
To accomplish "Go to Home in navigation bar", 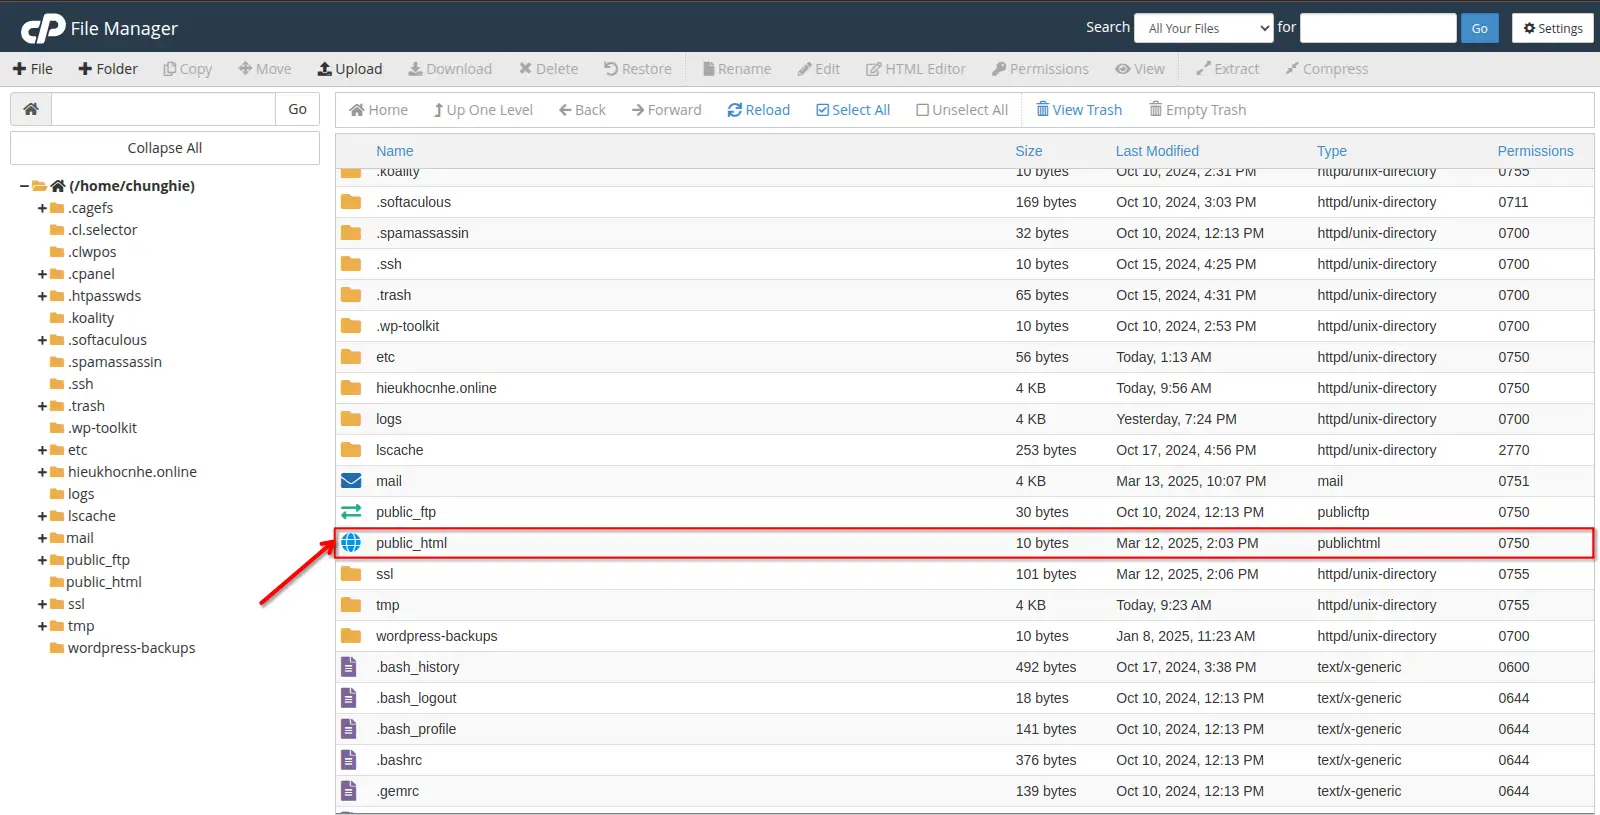I will pyautogui.click(x=378, y=110).
